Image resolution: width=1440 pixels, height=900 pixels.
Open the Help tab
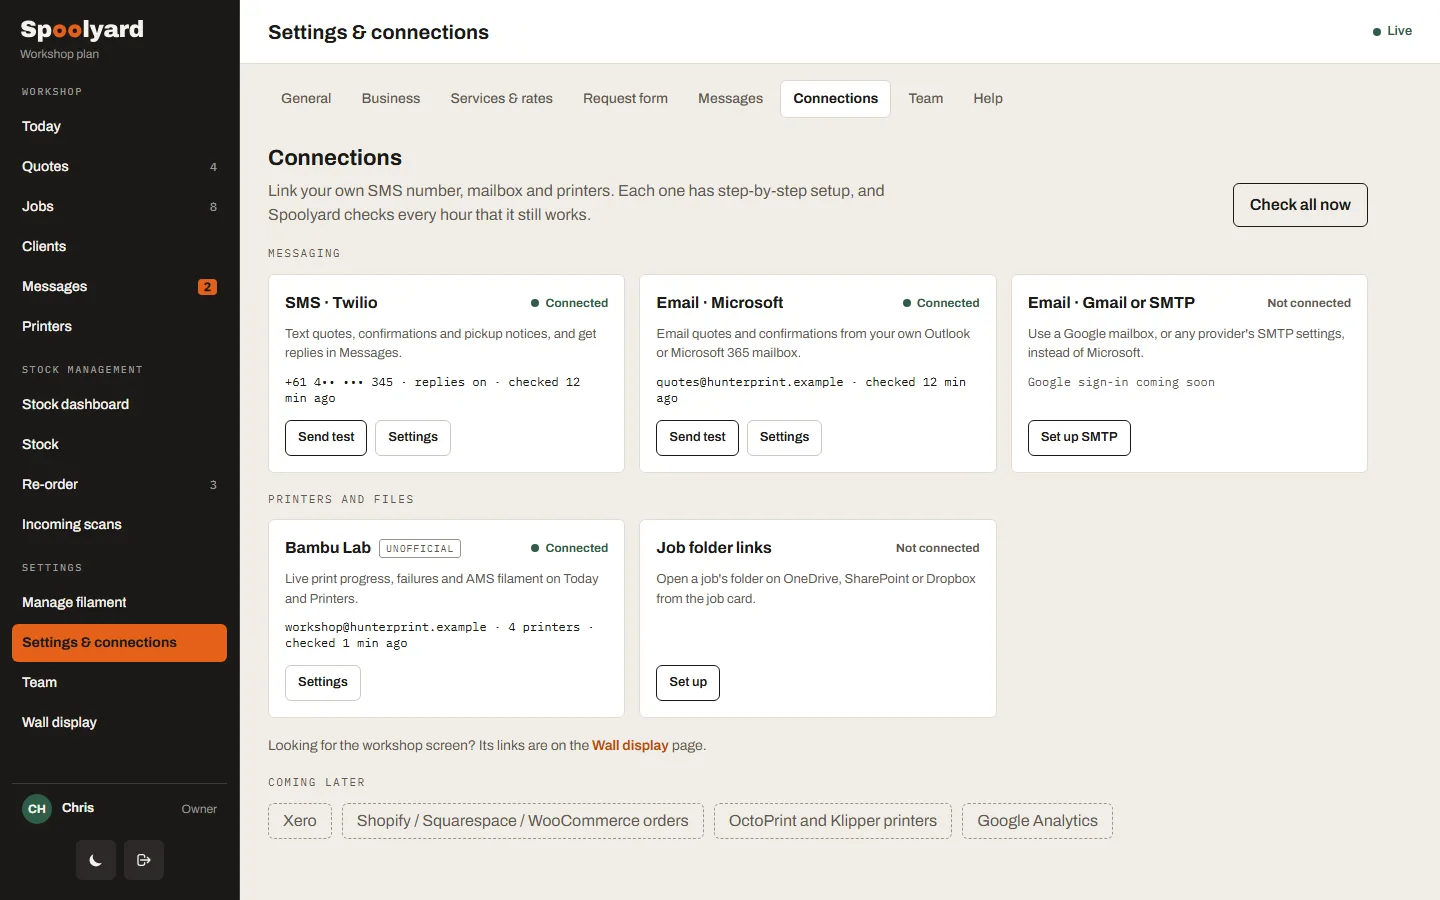(988, 99)
